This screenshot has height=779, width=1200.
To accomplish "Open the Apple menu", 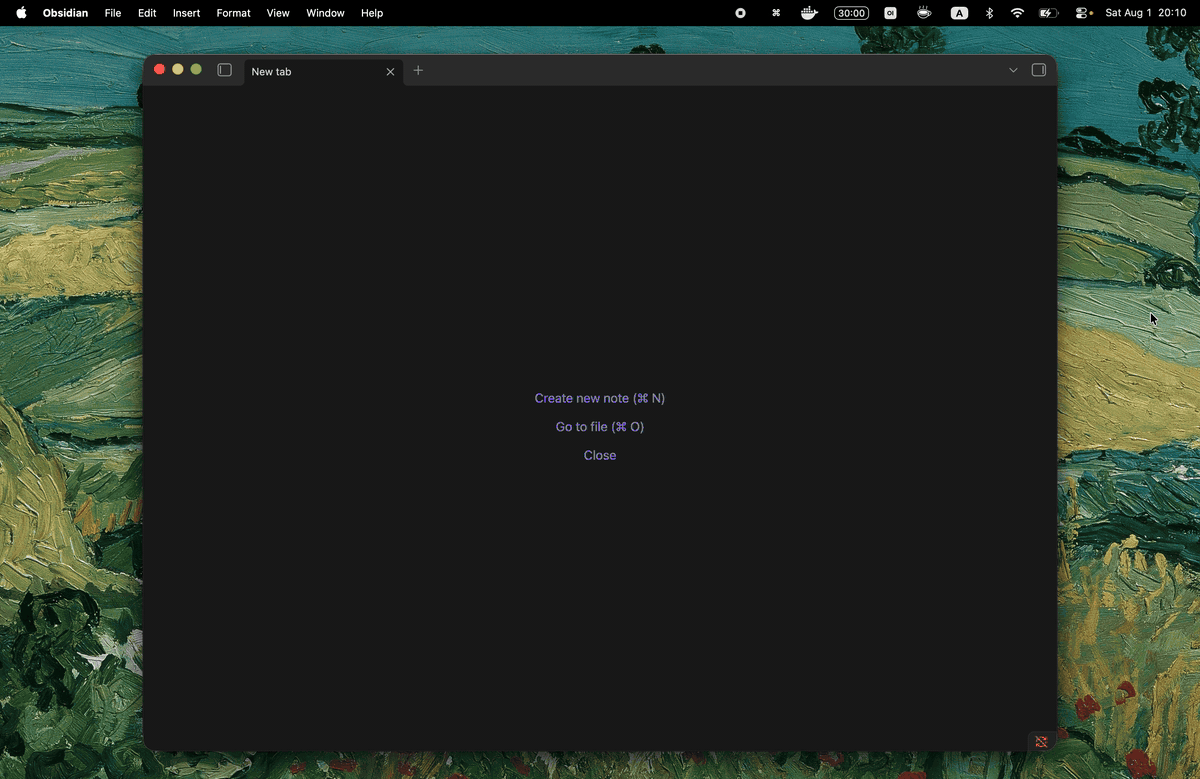I will (21, 13).
